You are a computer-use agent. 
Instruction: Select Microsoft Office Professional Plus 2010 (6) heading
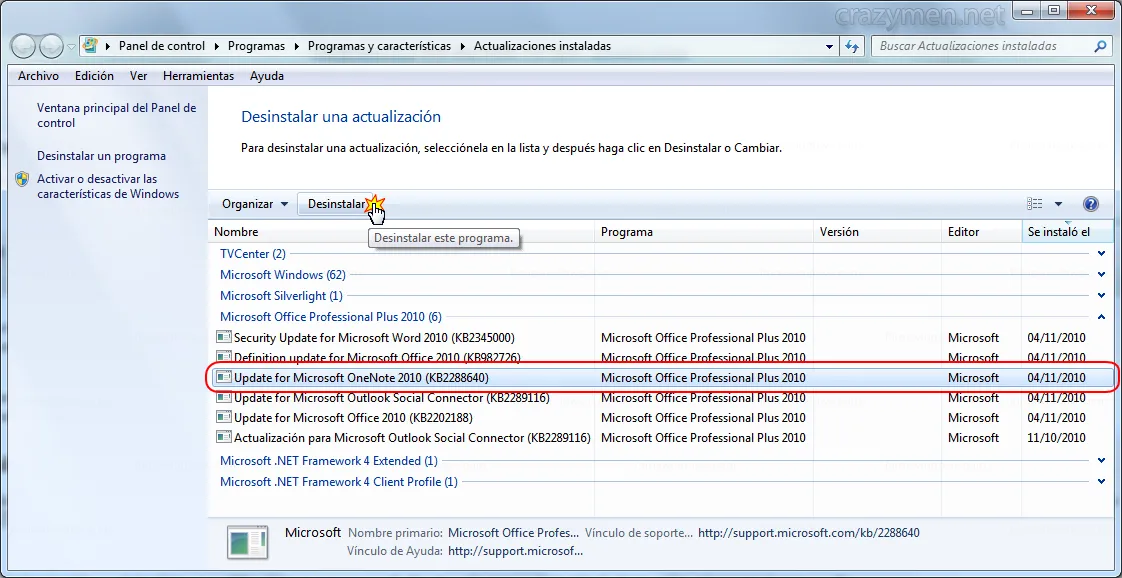click(331, 316)
